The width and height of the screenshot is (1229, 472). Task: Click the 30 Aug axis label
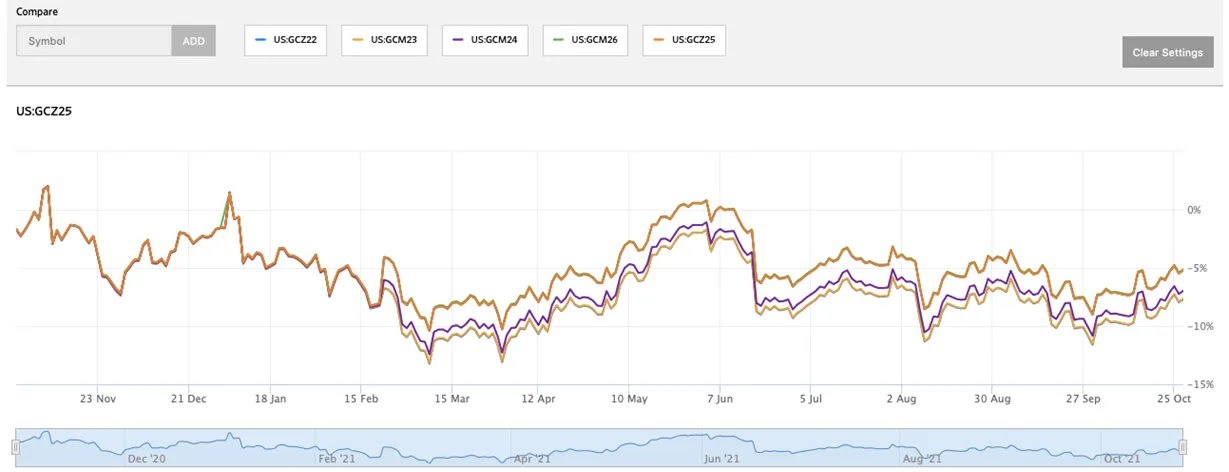point(992,398)
